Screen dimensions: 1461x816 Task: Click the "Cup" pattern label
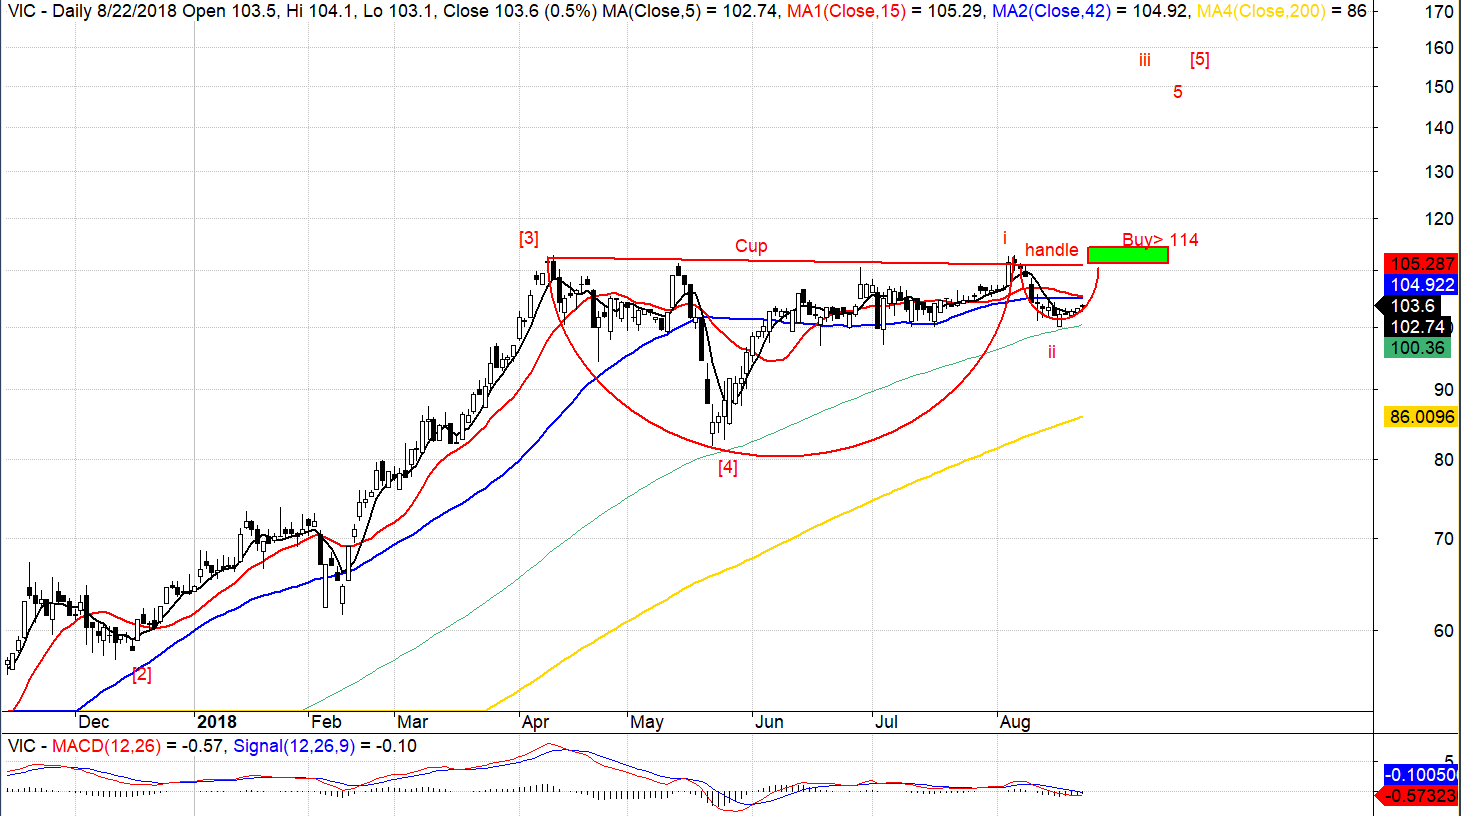pos(751,246)
